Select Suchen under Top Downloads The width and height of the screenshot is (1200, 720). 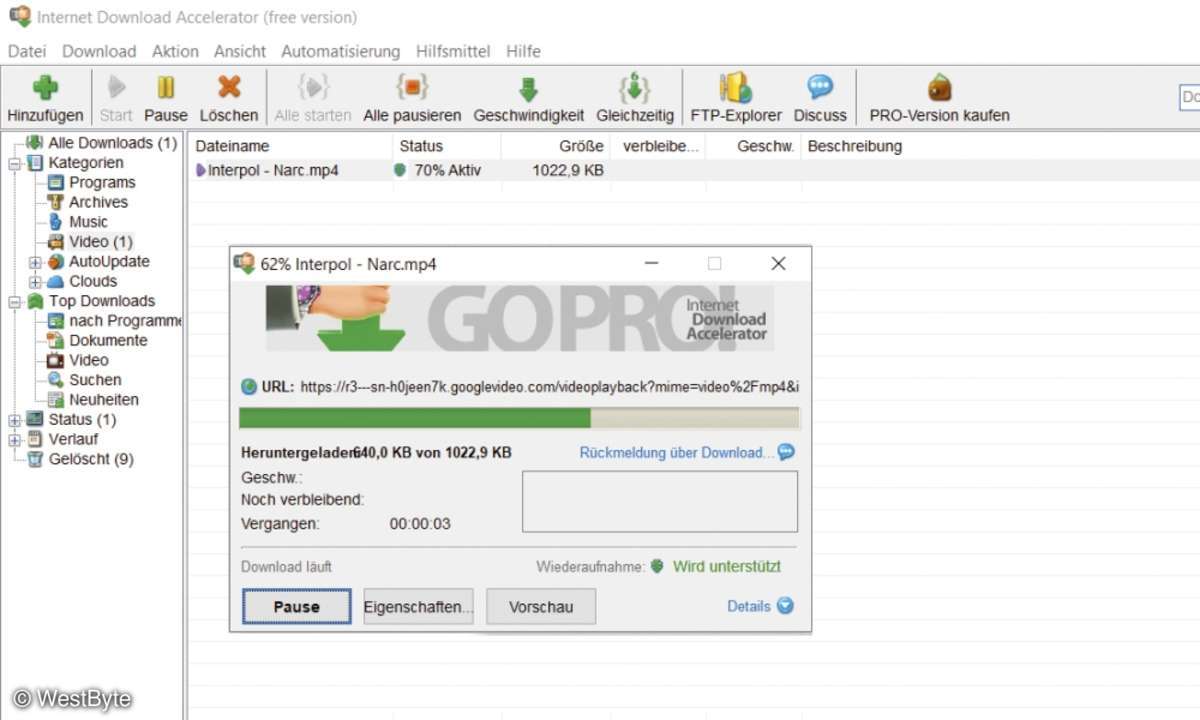[x=95, y=380]
